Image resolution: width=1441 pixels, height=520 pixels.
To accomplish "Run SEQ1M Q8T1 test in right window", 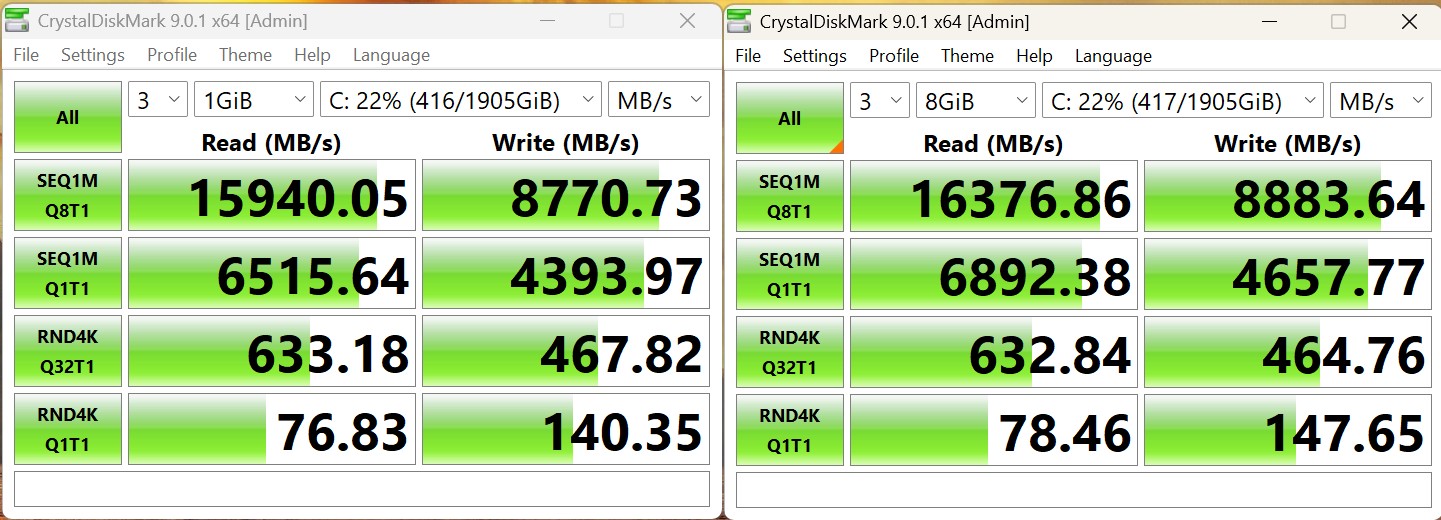I will pyautogui.click(x=790, y=196).
